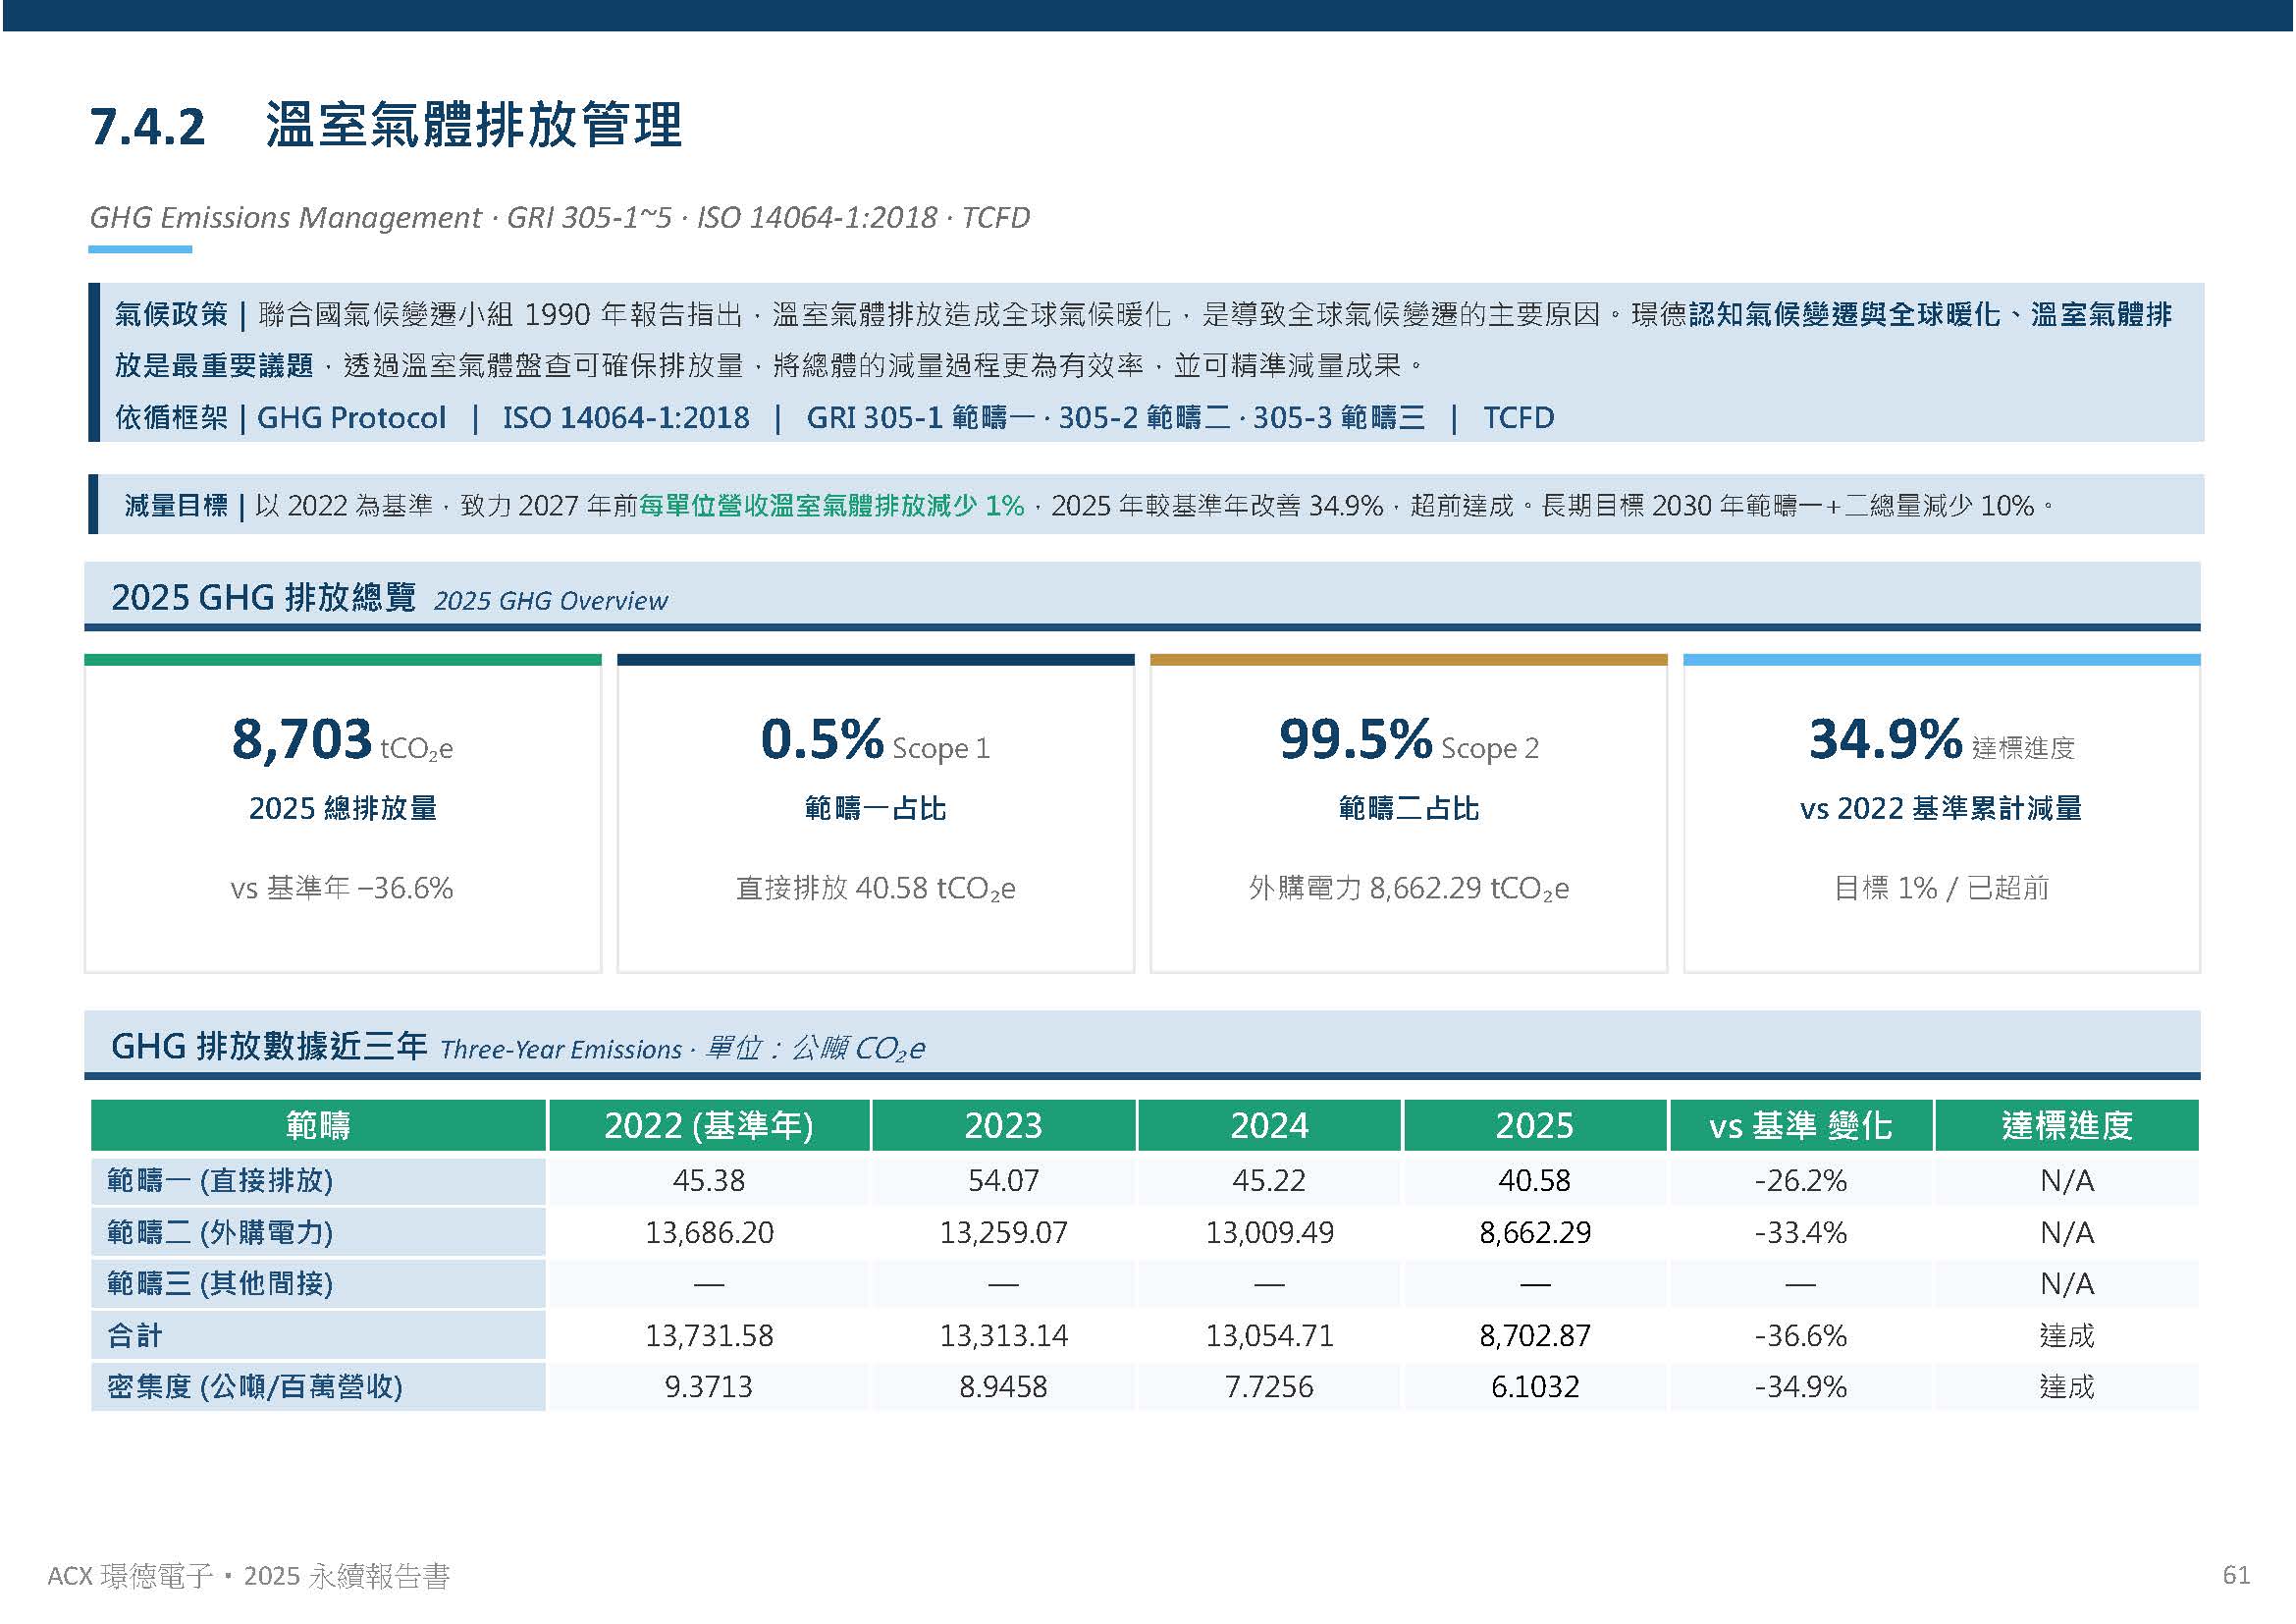Click N/A in the 範疇三 row
The image size is (2296, 1624).
click(2067, 1284)
